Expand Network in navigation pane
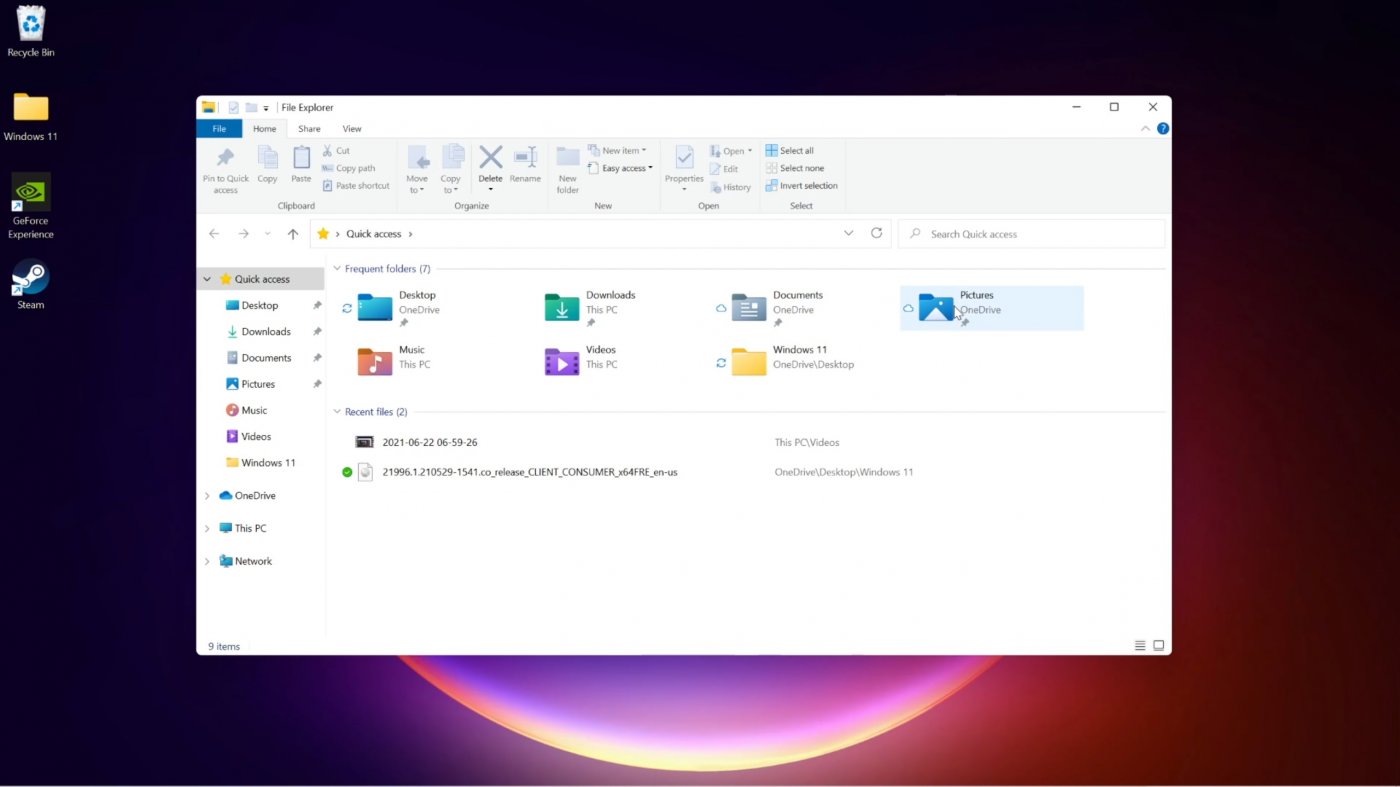The width and height of the screenshot is (1400, 787). [207, 561]
